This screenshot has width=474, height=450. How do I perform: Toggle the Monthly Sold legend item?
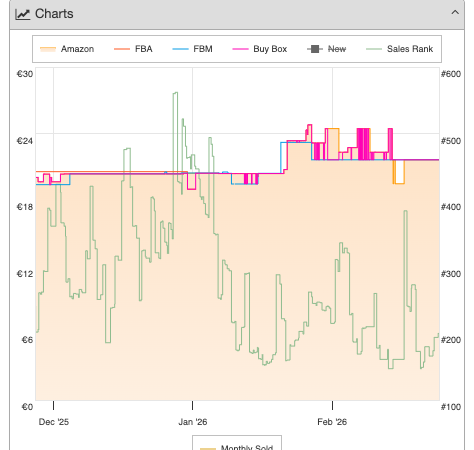(237, 447)
